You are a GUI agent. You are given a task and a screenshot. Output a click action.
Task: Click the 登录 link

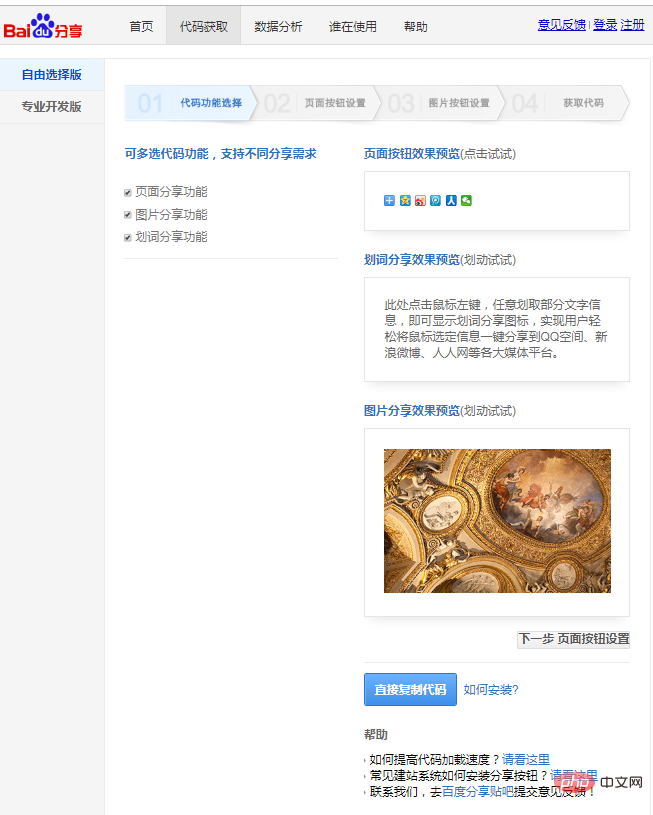tap(605, 24)
